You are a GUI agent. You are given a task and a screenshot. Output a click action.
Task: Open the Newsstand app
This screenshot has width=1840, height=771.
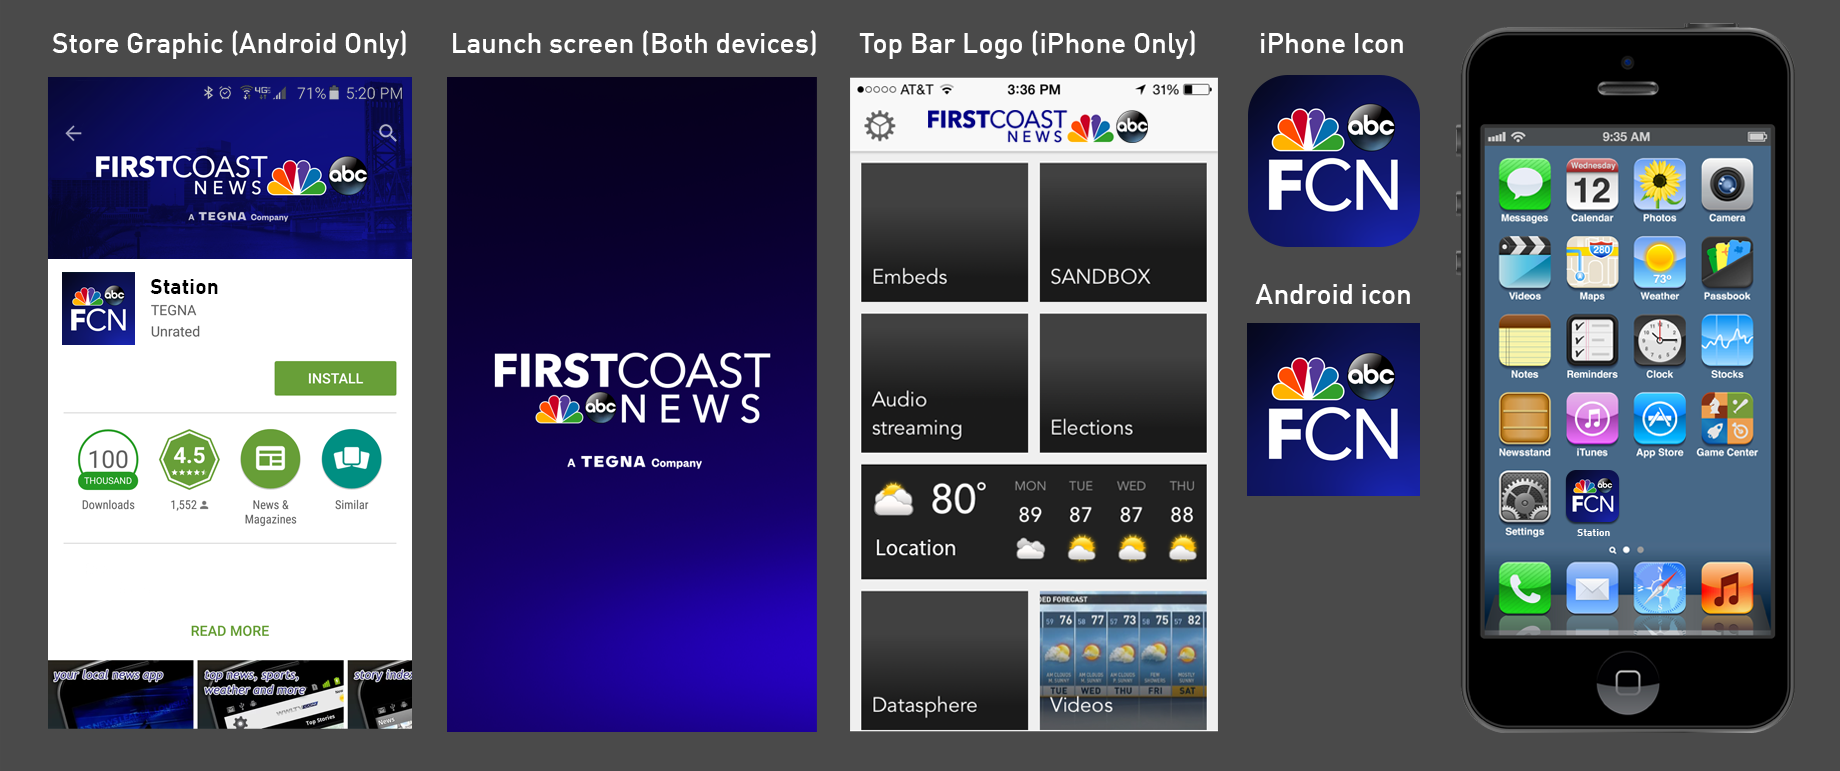pyautogui.click(x=1524, y=418)
